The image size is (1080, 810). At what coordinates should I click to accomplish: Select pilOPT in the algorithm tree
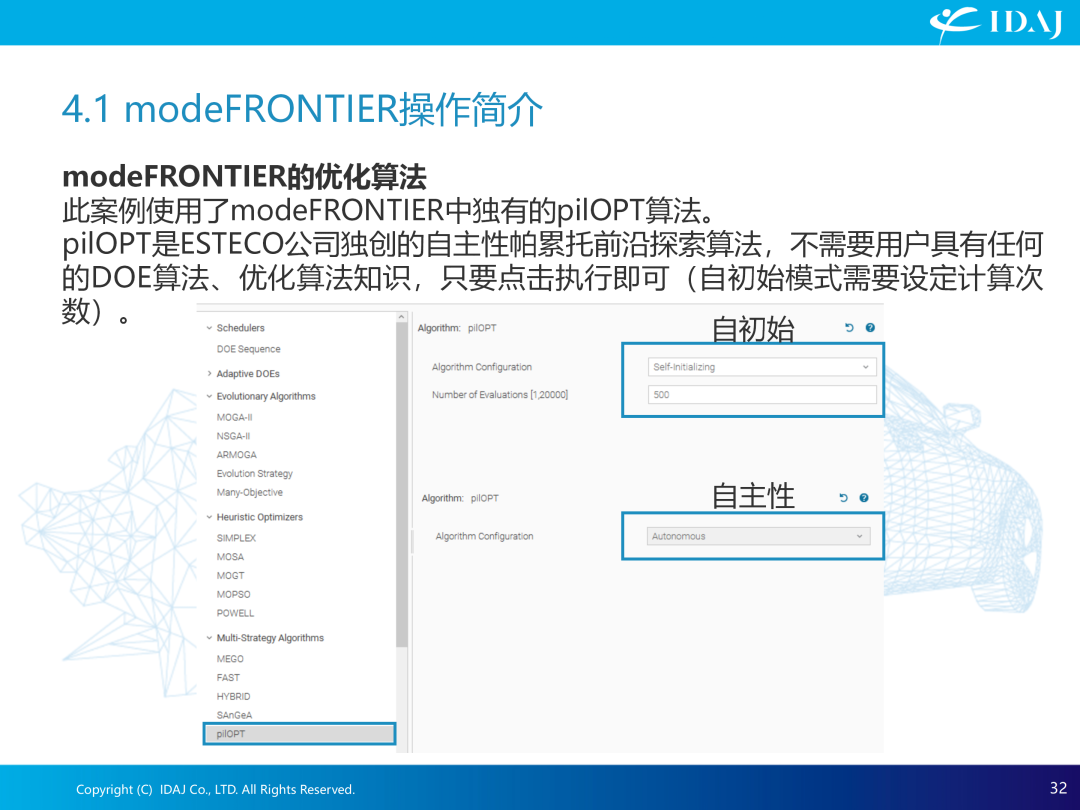point(300,734)
